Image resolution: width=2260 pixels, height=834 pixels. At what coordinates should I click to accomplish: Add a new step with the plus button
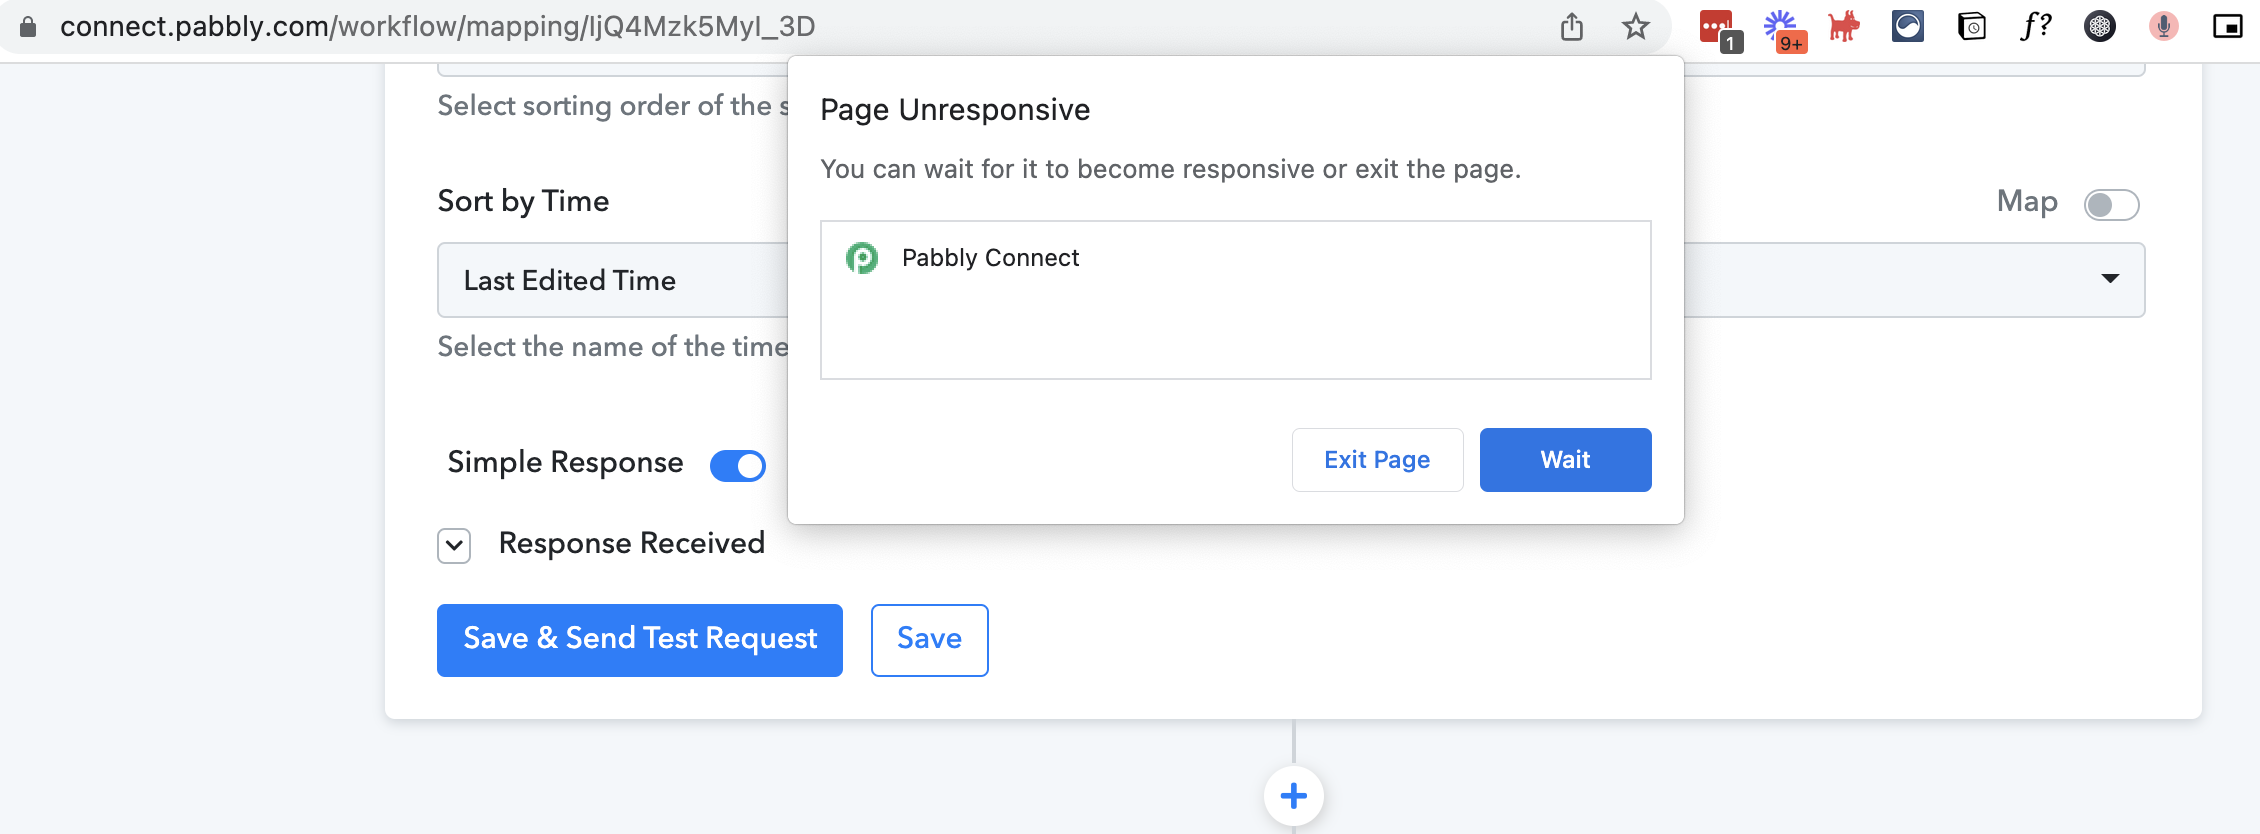[x=1294, y=796]
